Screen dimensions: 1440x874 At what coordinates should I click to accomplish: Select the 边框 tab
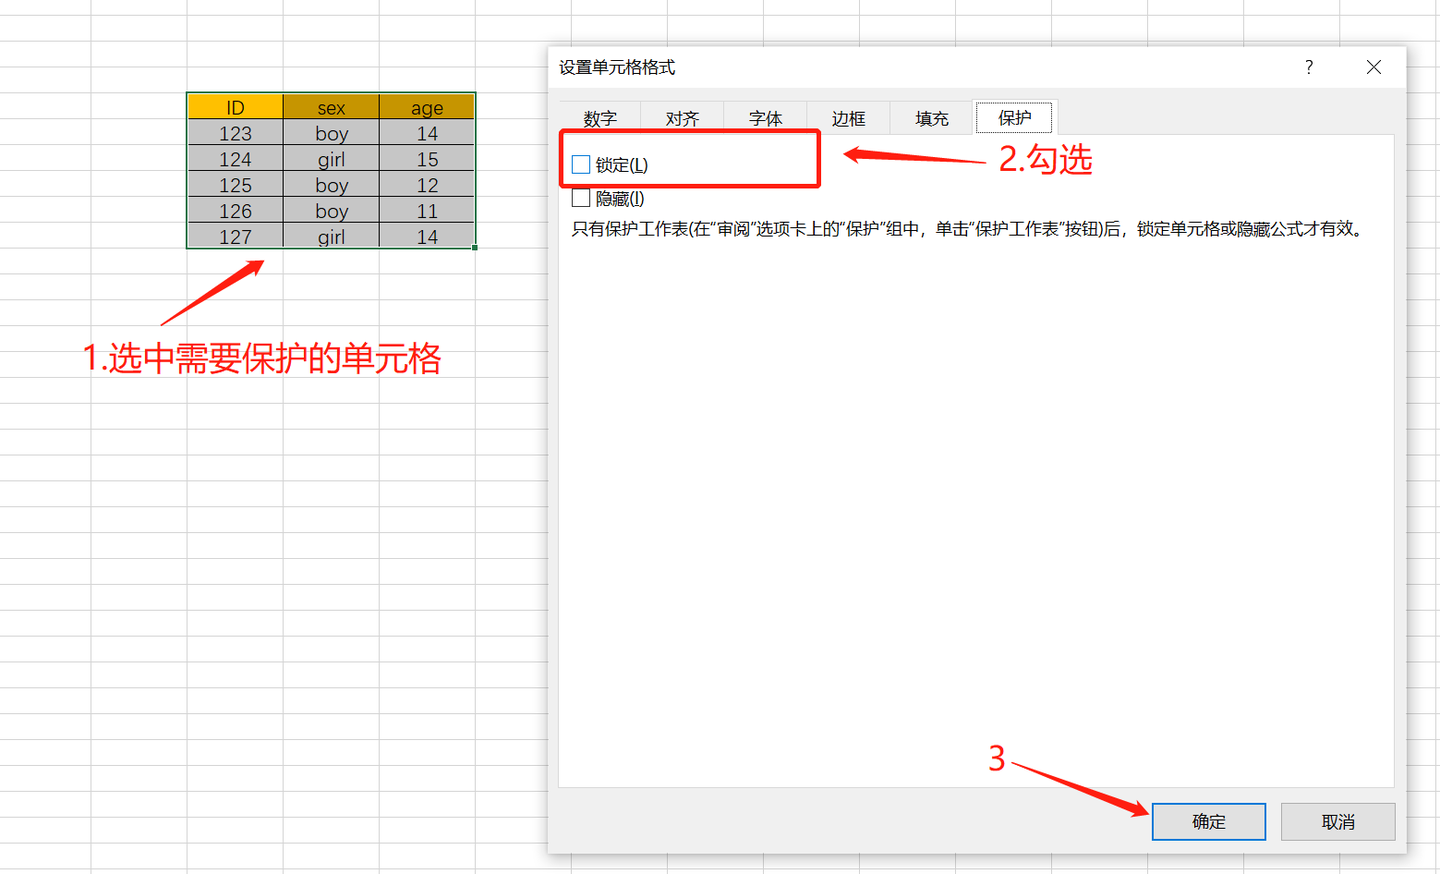[x=848, y=118]
